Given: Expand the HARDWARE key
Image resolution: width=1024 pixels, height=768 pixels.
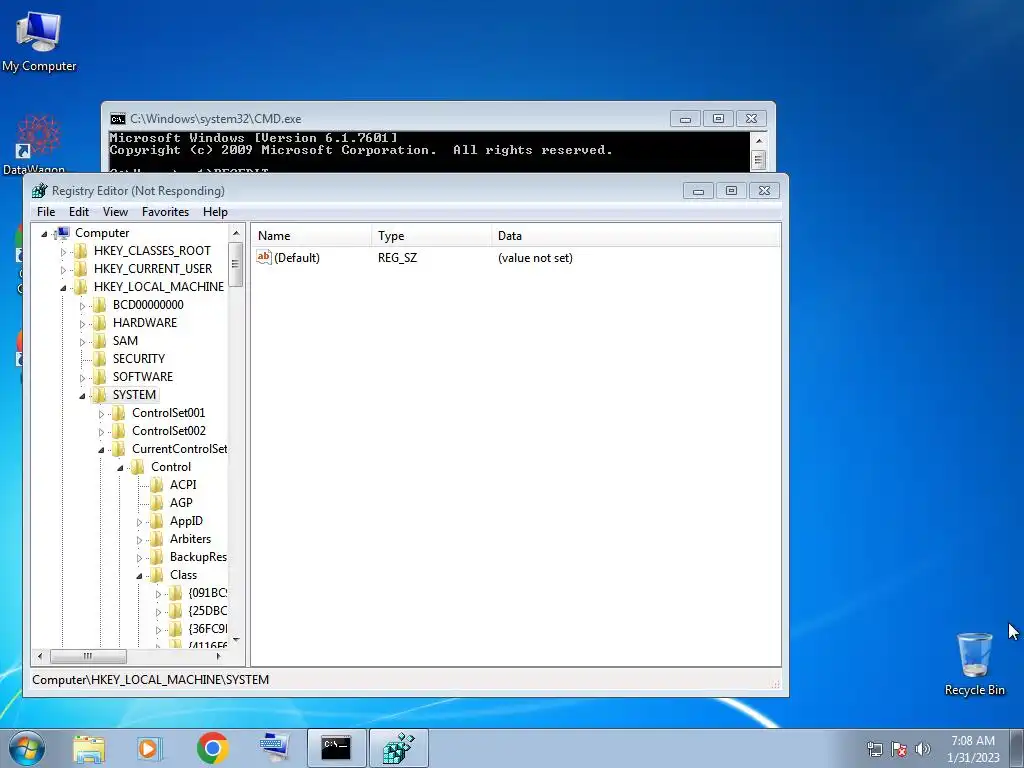Looking at the screenshot, I should point(82,324).
